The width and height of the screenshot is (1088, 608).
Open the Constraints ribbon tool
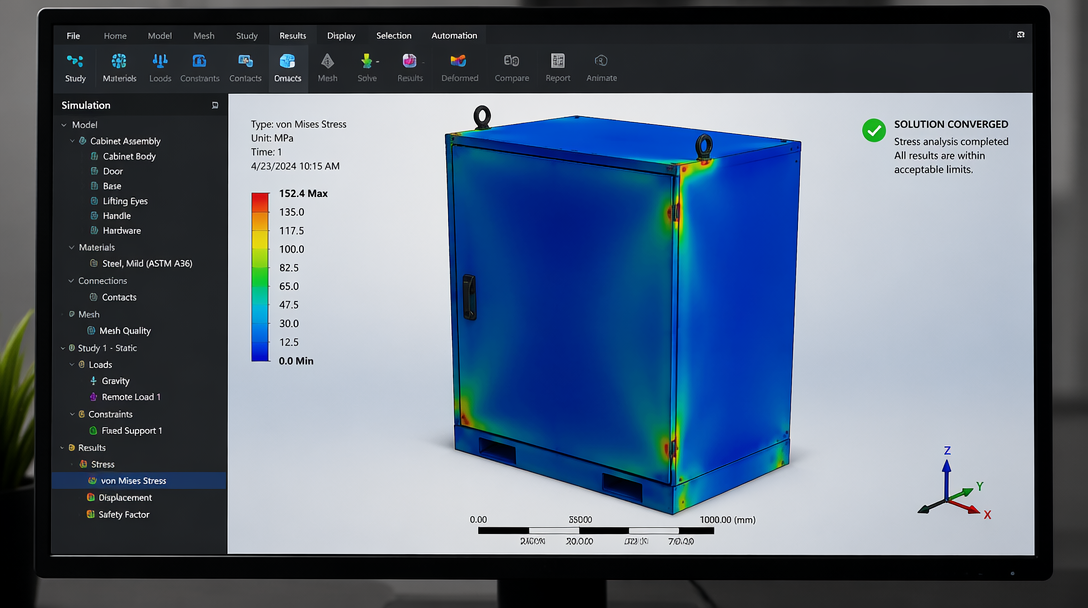(200, 68)
